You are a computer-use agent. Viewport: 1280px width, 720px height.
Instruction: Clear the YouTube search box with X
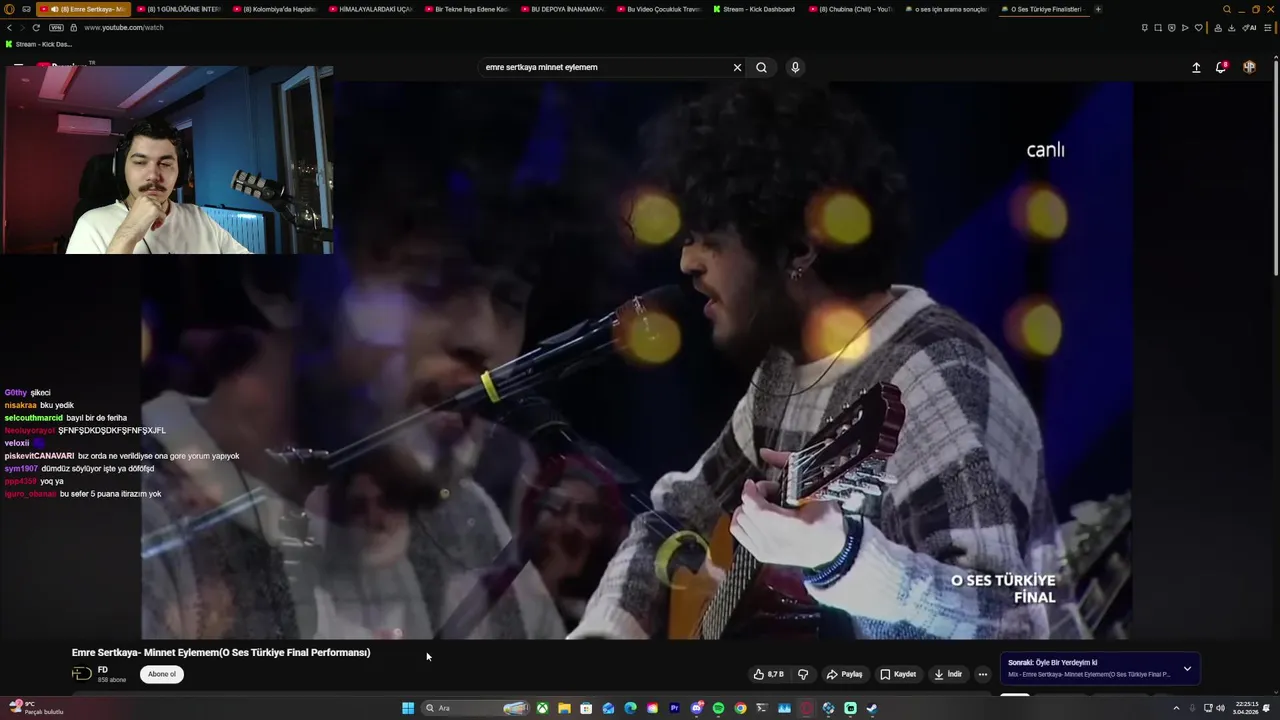[x=737, y=67]
